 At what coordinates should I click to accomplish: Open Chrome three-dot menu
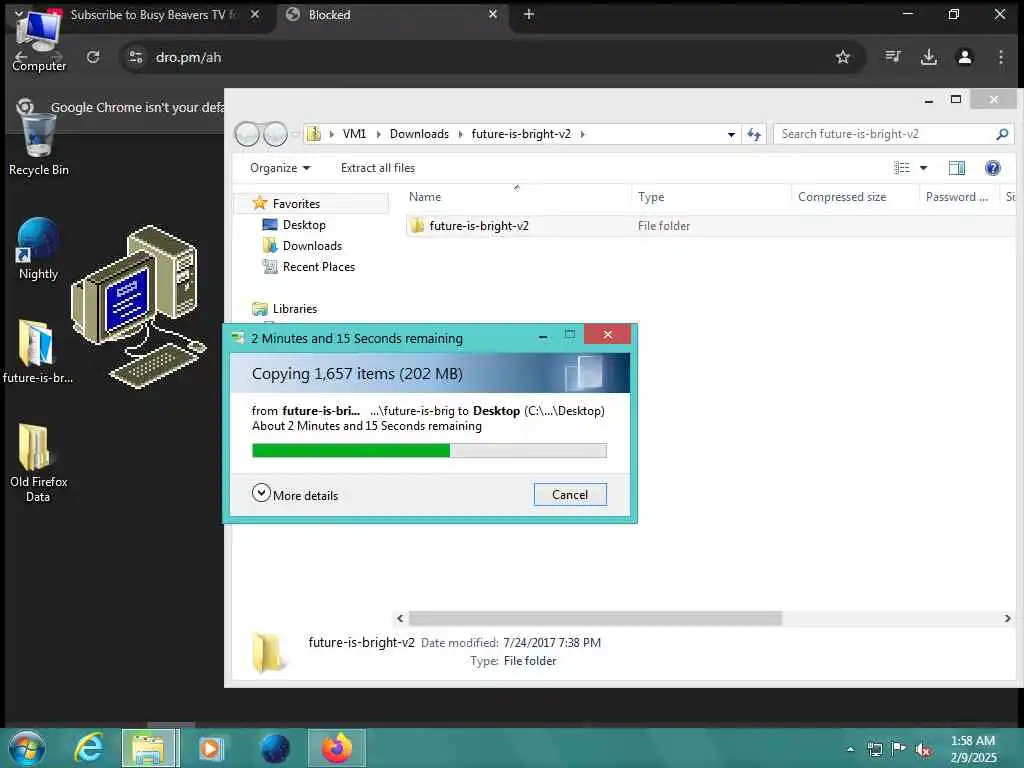coord(1000,57)
